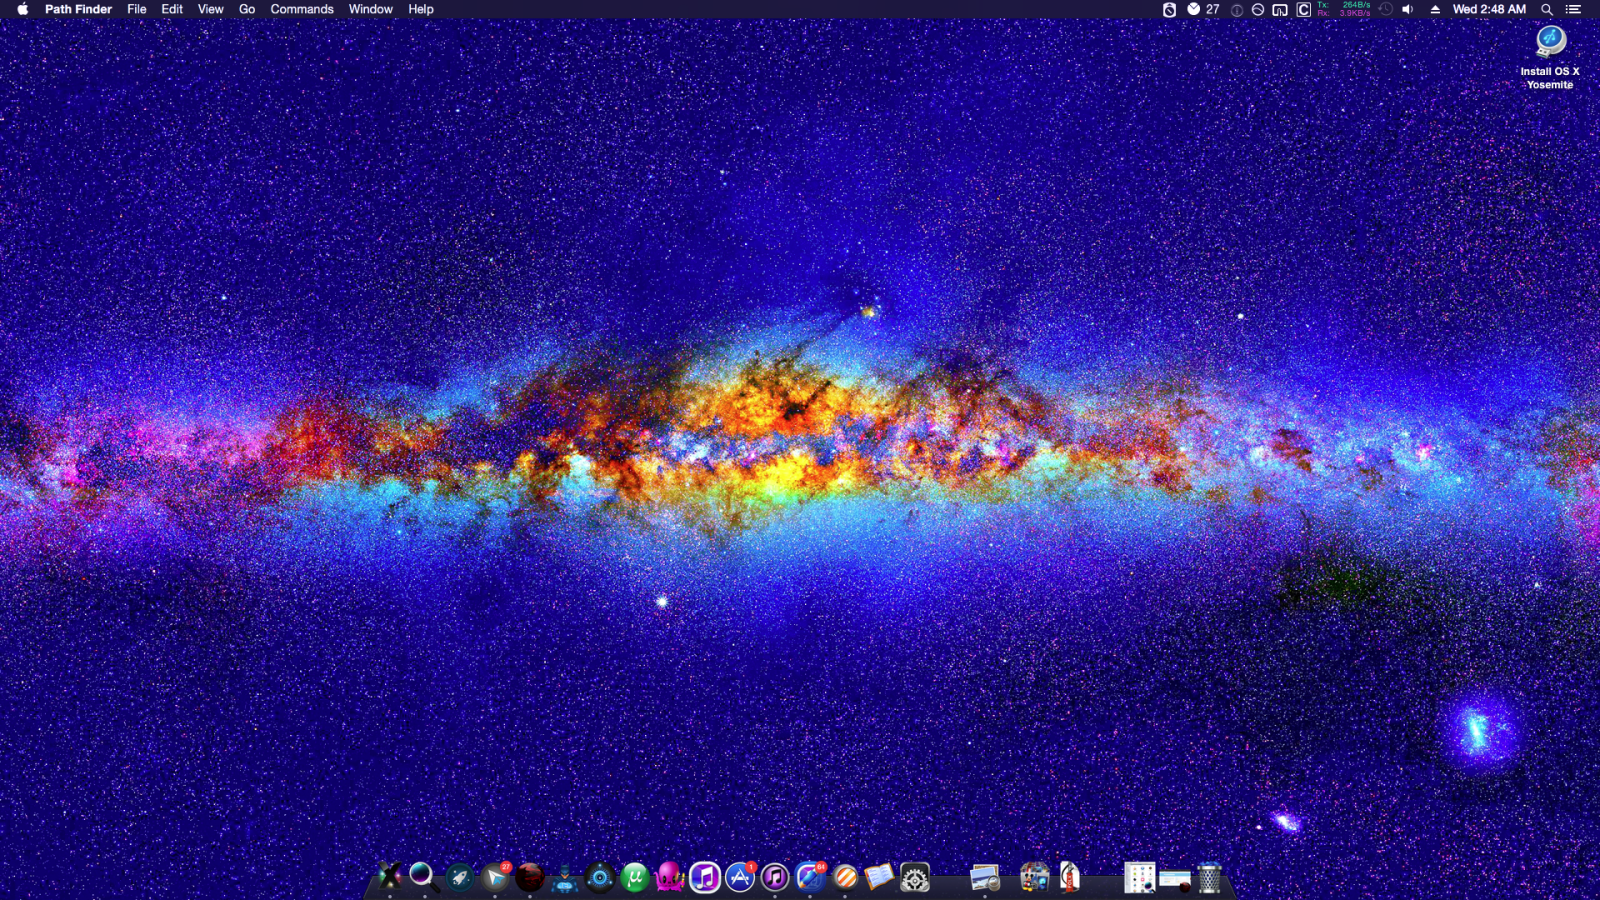Click the dark red sphere dock icon
The width and height of the screenshot is (1600, 900).
(530, 877)
